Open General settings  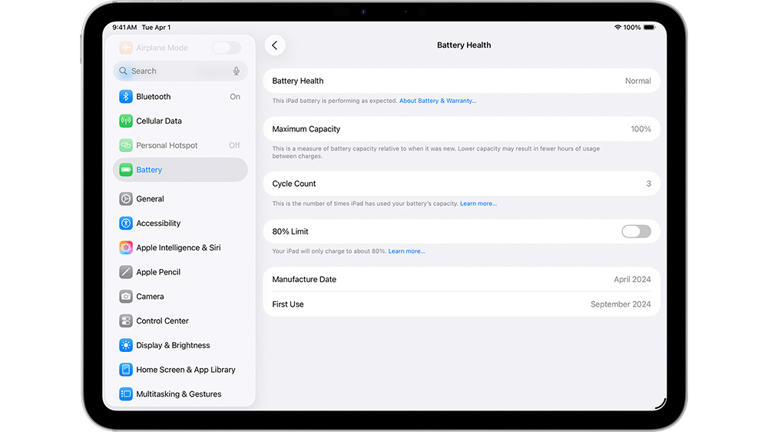[180, 199]
